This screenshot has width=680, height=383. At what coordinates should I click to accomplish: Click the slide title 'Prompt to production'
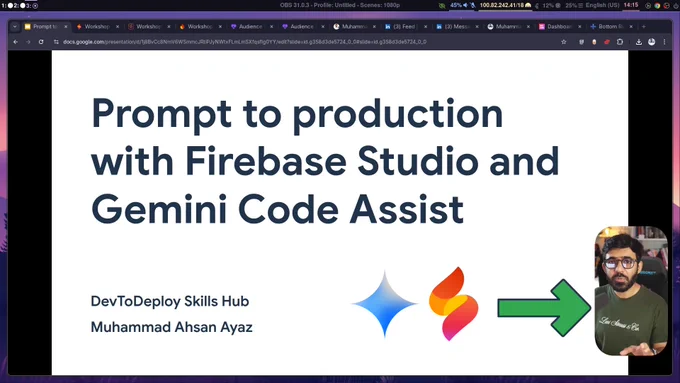tap(297, 114)
